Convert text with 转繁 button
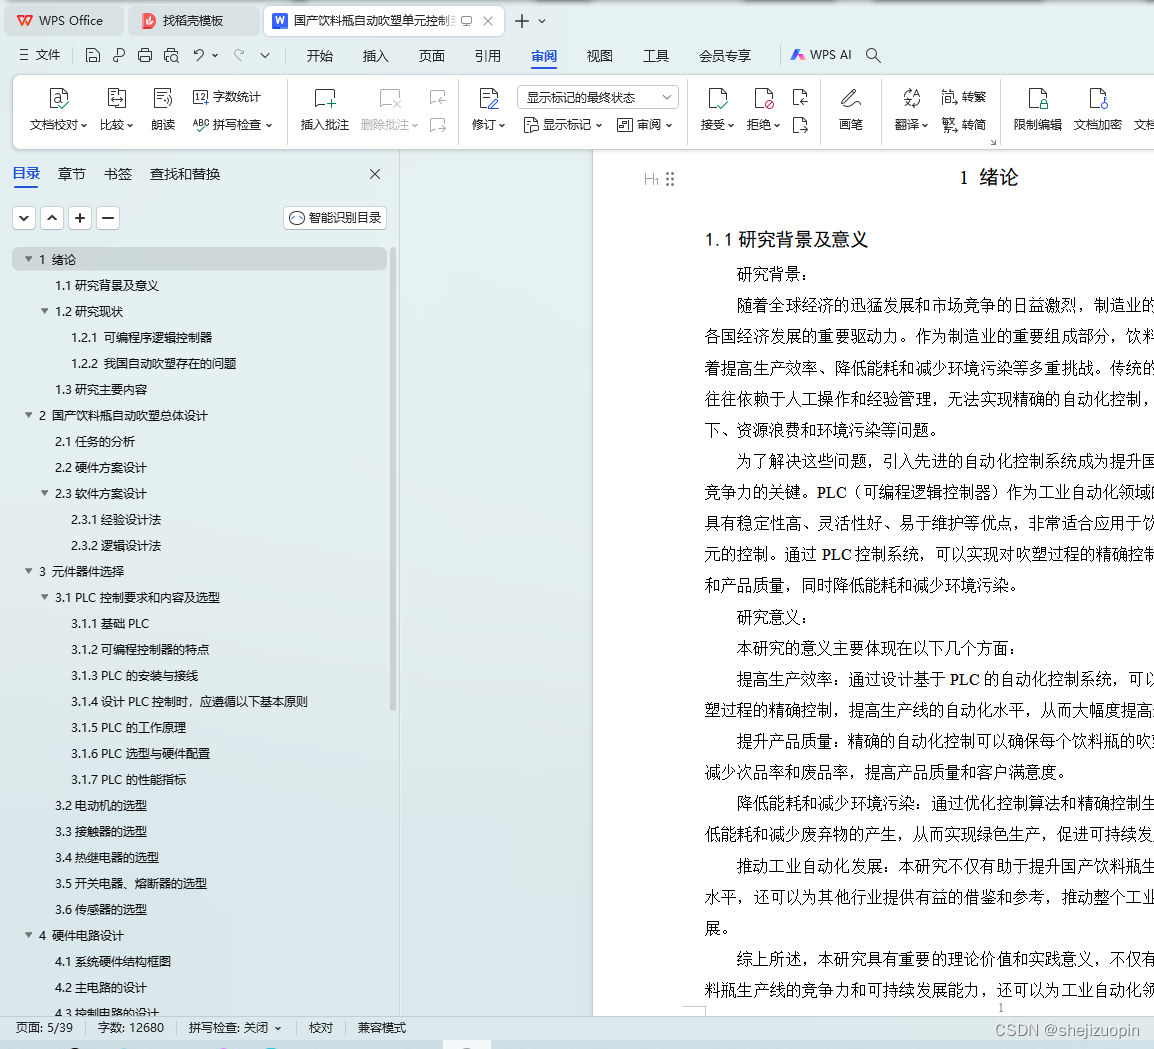 tap(963, 96)
